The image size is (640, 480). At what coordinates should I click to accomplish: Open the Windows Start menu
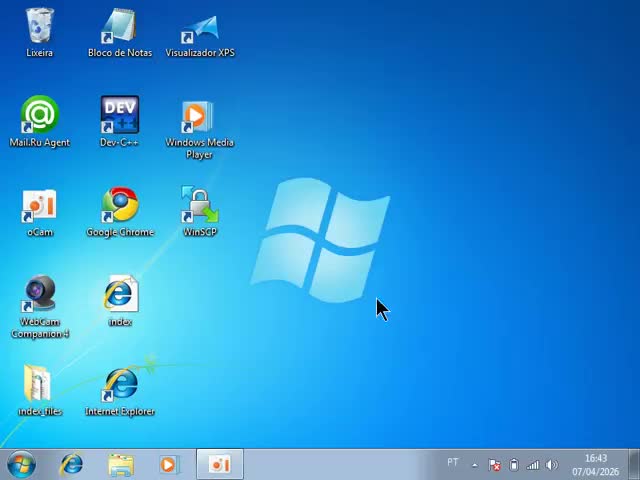point(20,464)
